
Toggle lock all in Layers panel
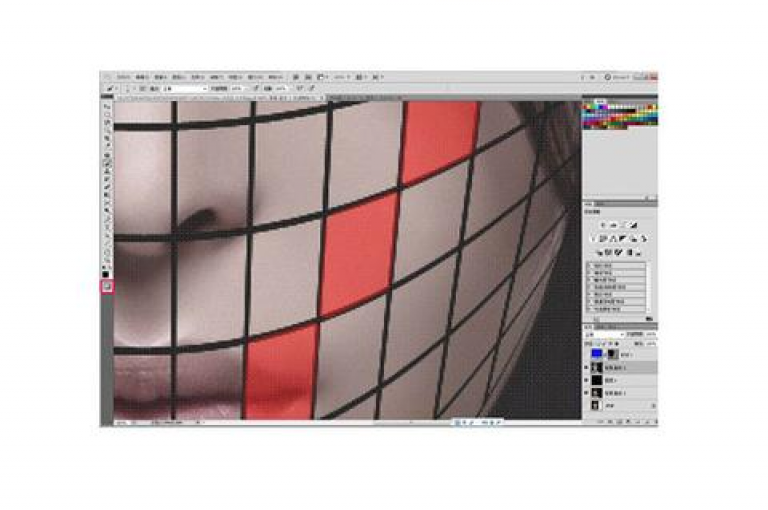tap(616, 343)
